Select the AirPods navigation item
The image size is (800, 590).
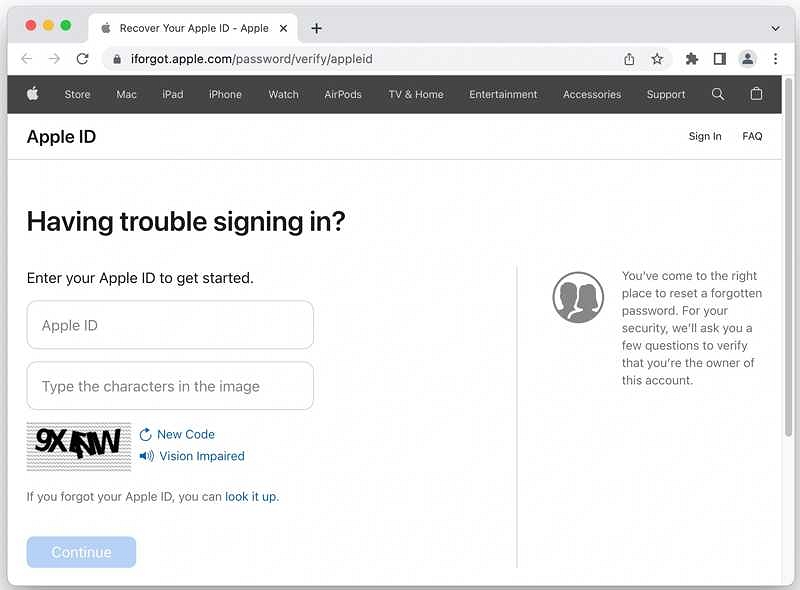(343, 94)
